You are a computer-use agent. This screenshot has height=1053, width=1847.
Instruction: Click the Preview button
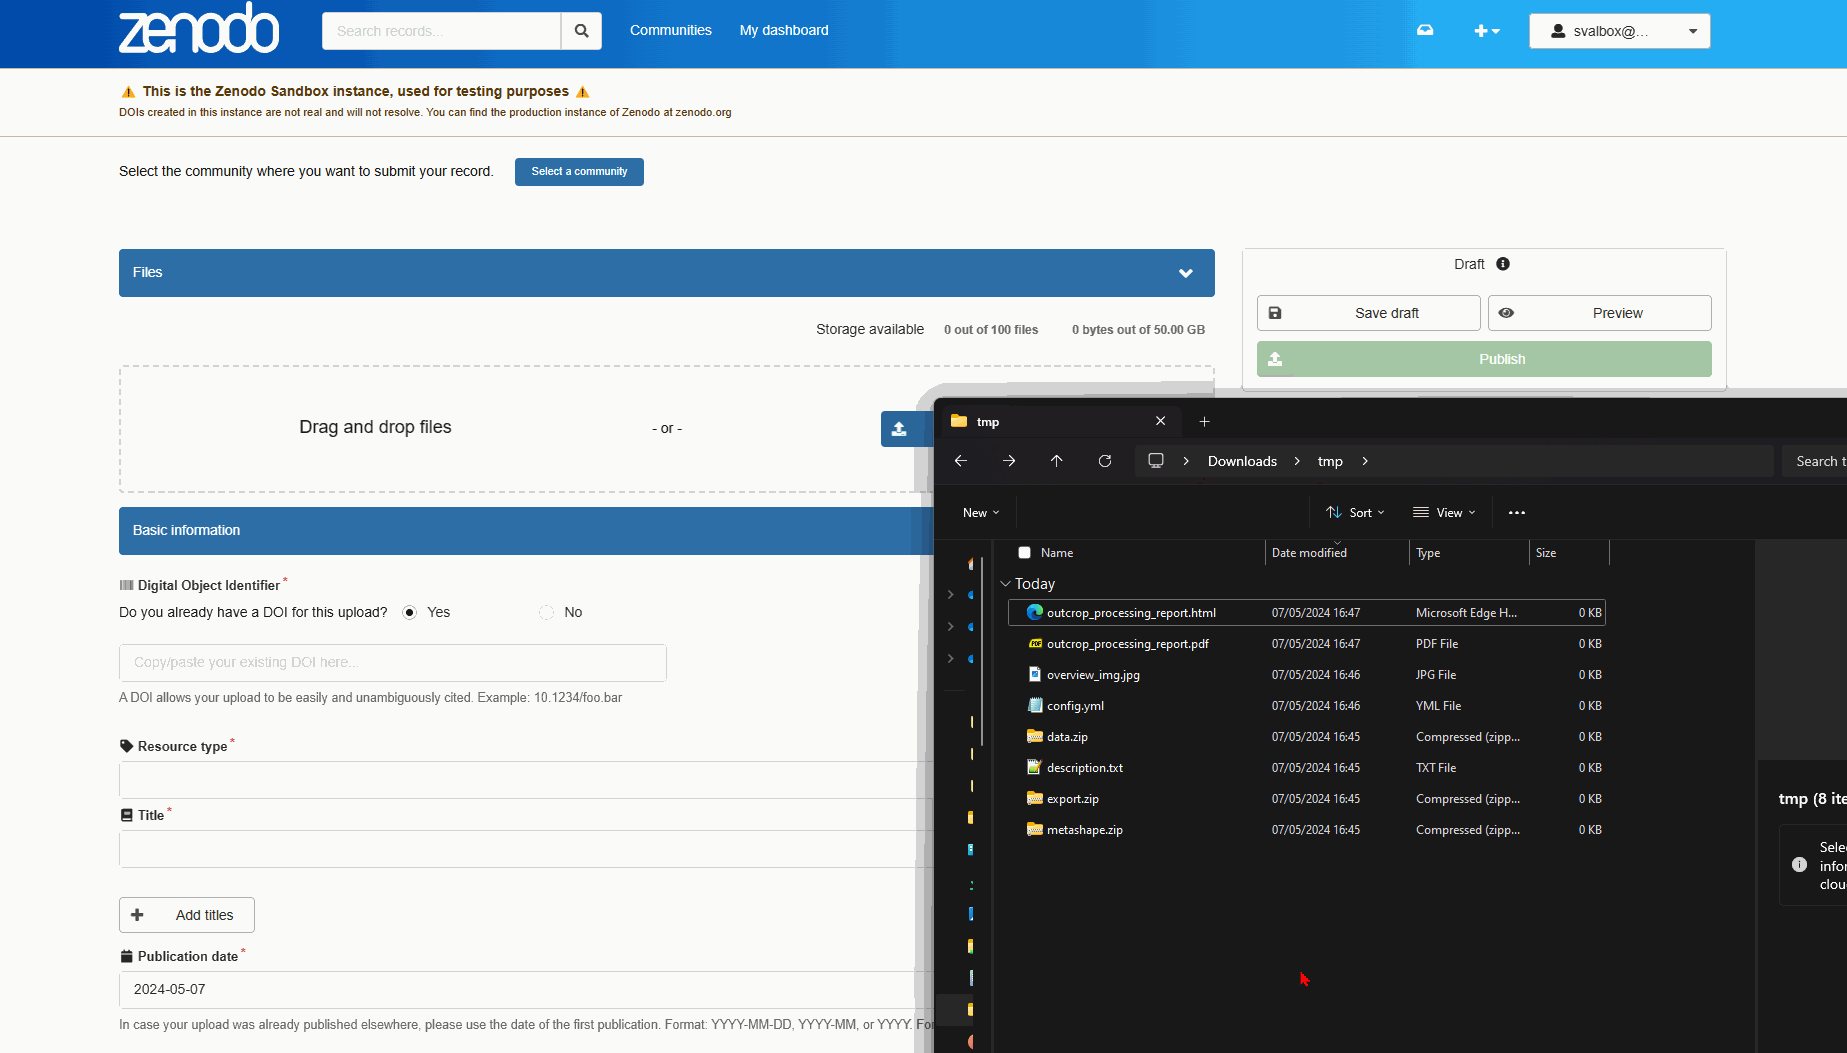1600,313
